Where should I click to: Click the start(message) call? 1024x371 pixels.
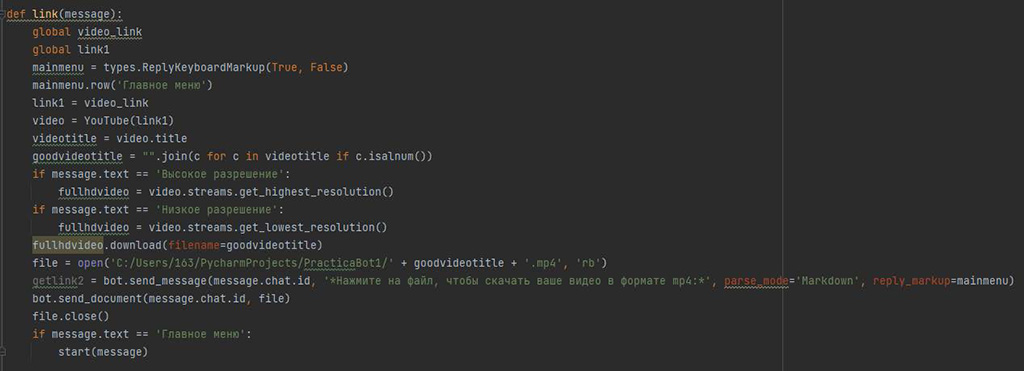click(x=103, y=352)
